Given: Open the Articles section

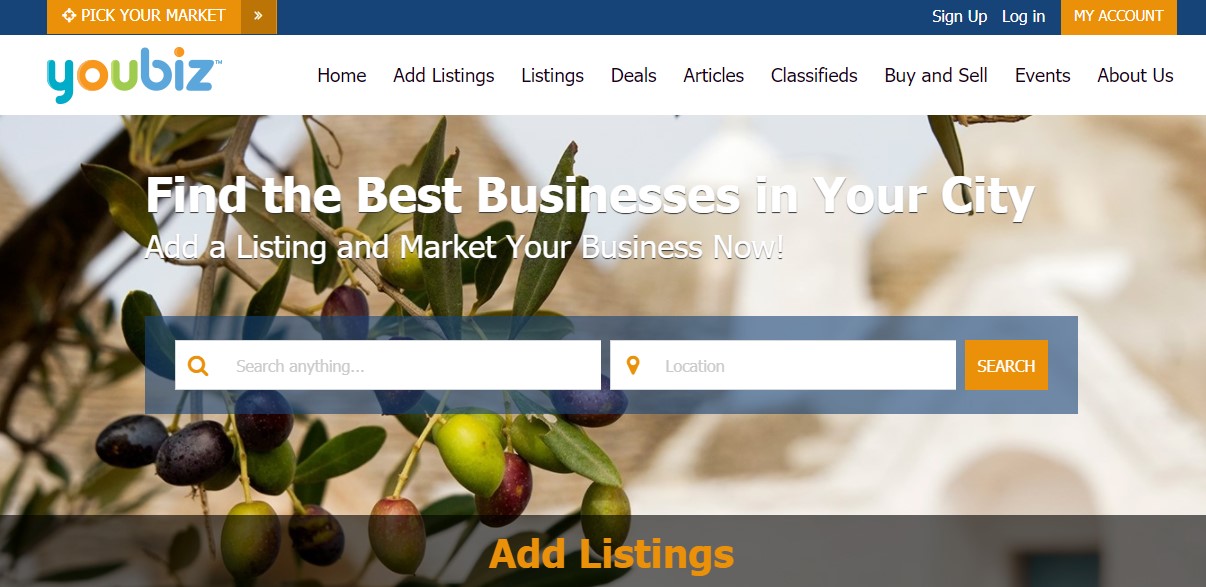Looking at the screenshot, I should coord(714,75).
